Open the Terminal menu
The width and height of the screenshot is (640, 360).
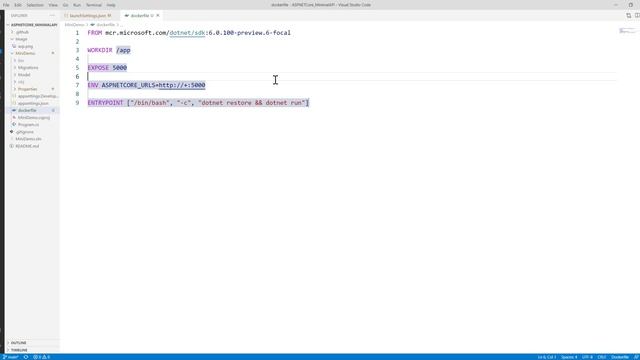point(94,5)
